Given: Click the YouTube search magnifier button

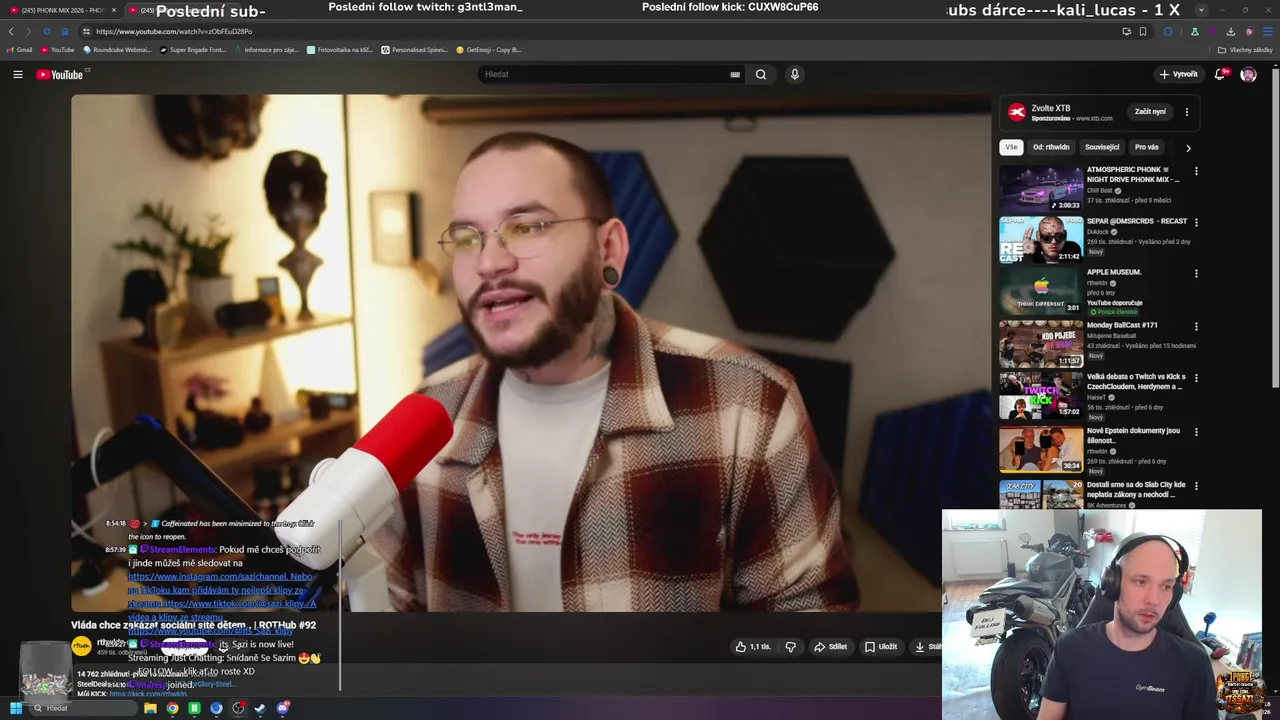Looking at the screenshot, I should pyautogui.click(x=761, y=74).
